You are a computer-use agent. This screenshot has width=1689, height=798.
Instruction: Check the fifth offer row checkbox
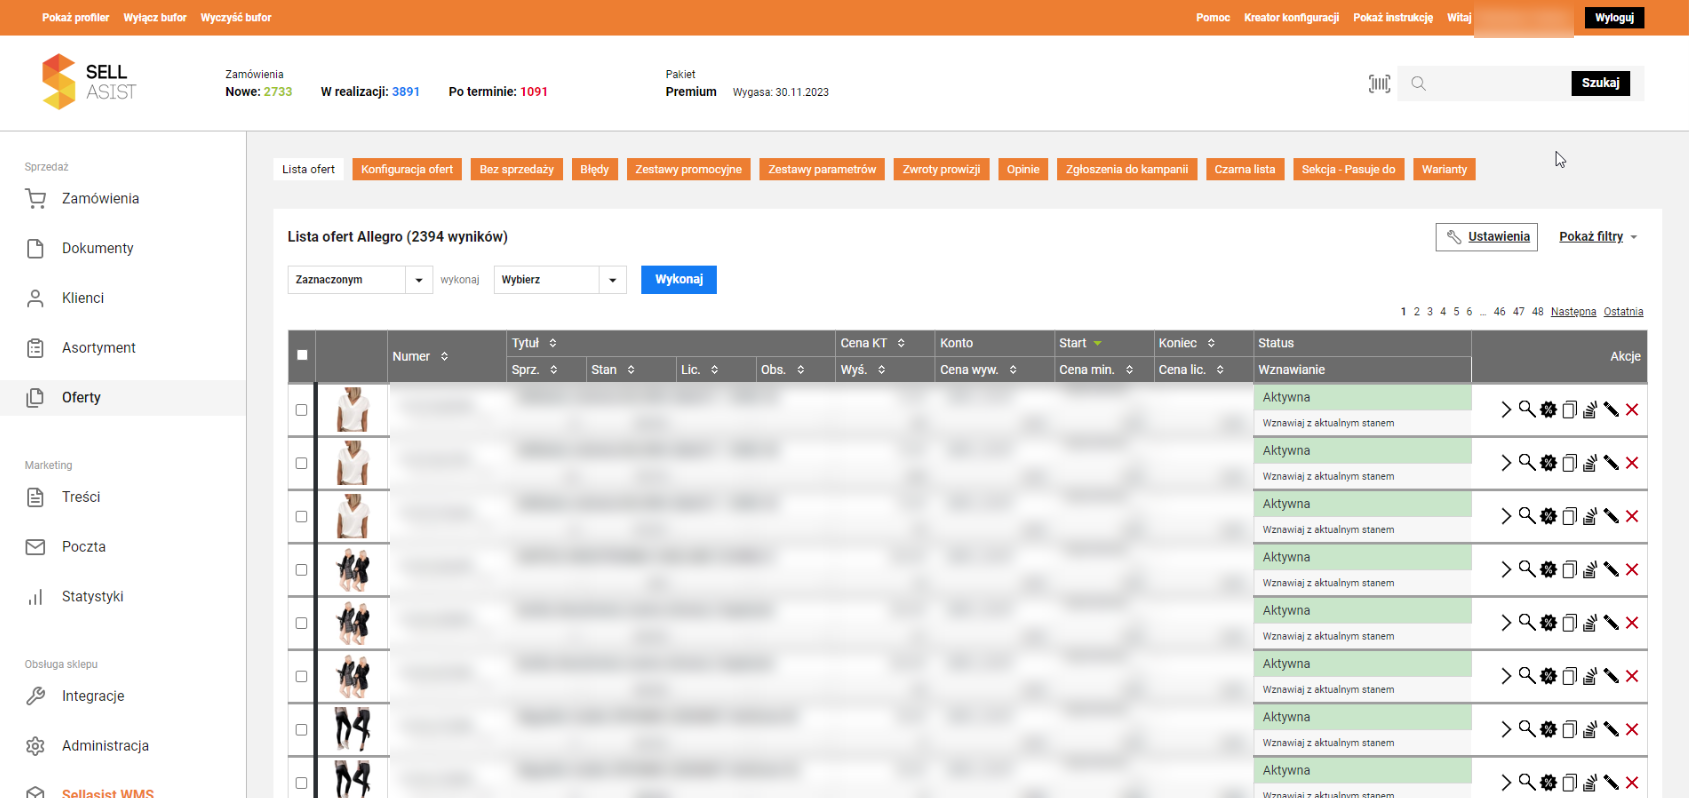[x=301, y=623]
